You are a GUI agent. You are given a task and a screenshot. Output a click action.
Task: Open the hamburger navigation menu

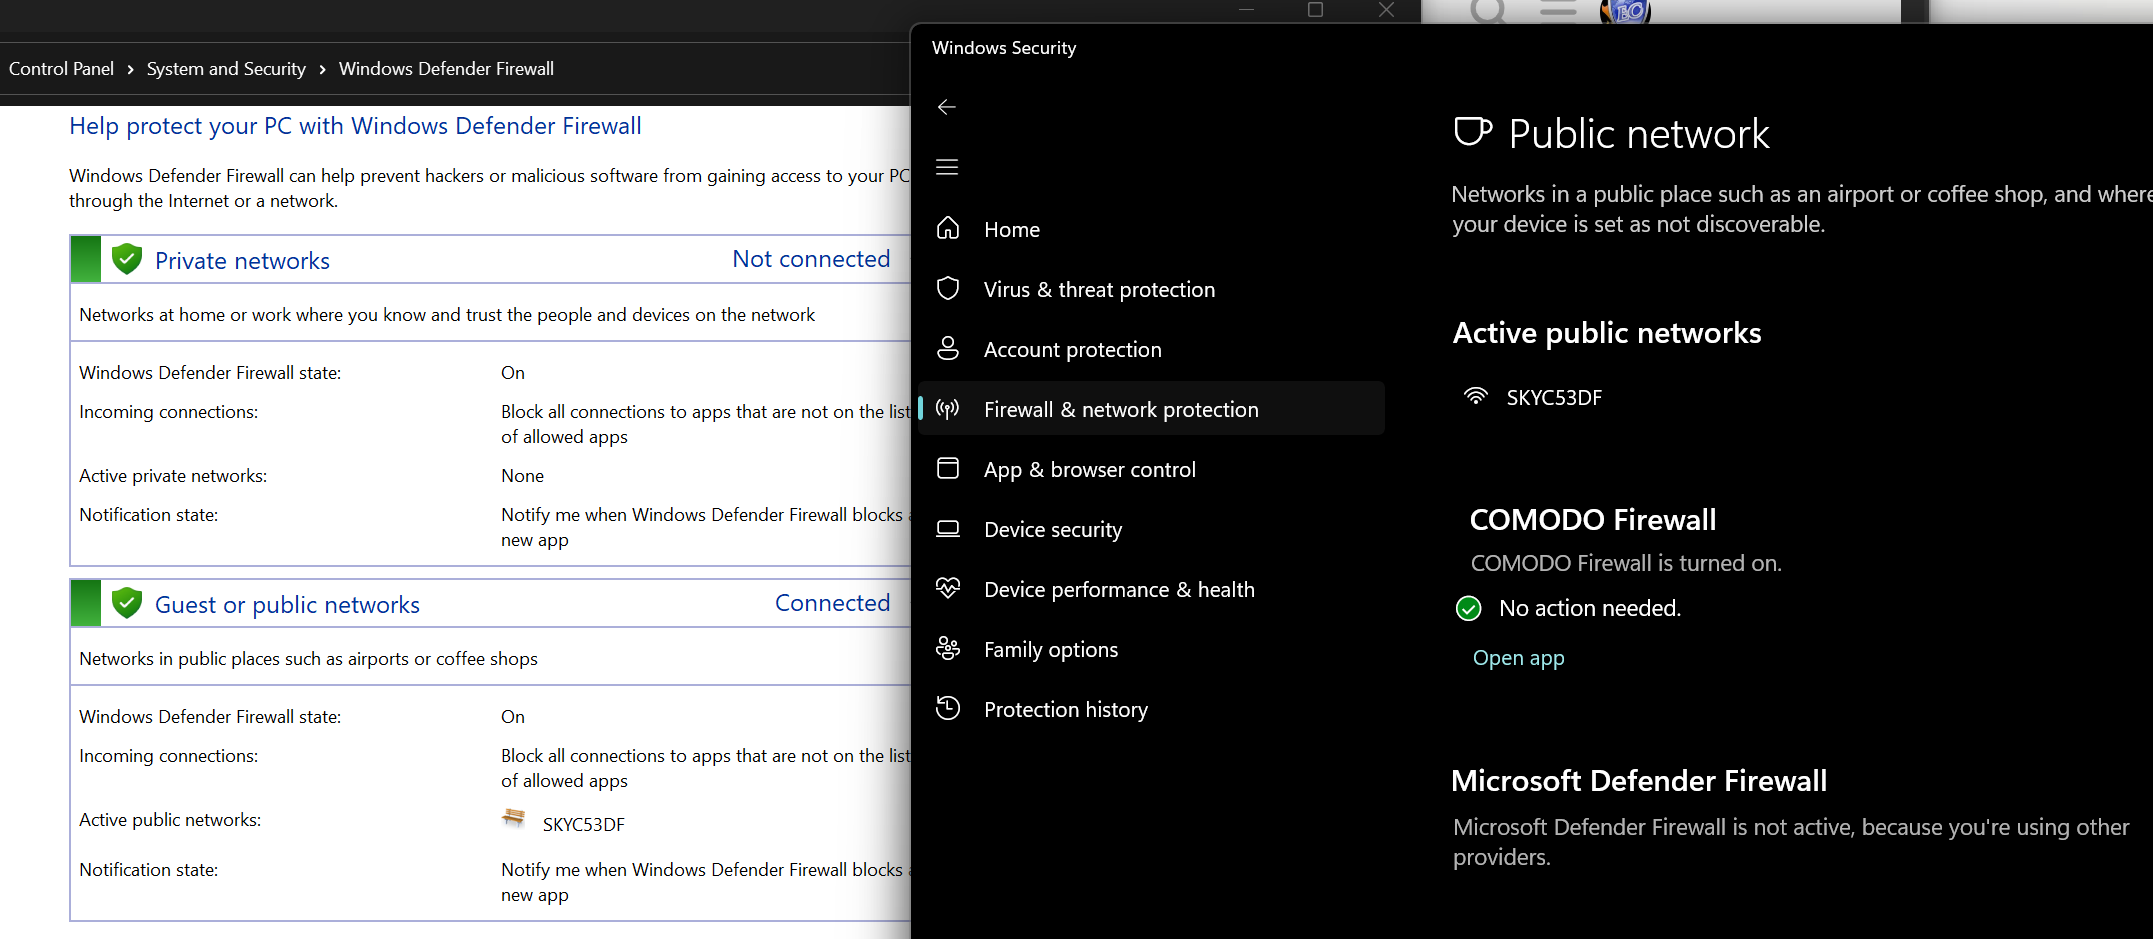[947, 167]
